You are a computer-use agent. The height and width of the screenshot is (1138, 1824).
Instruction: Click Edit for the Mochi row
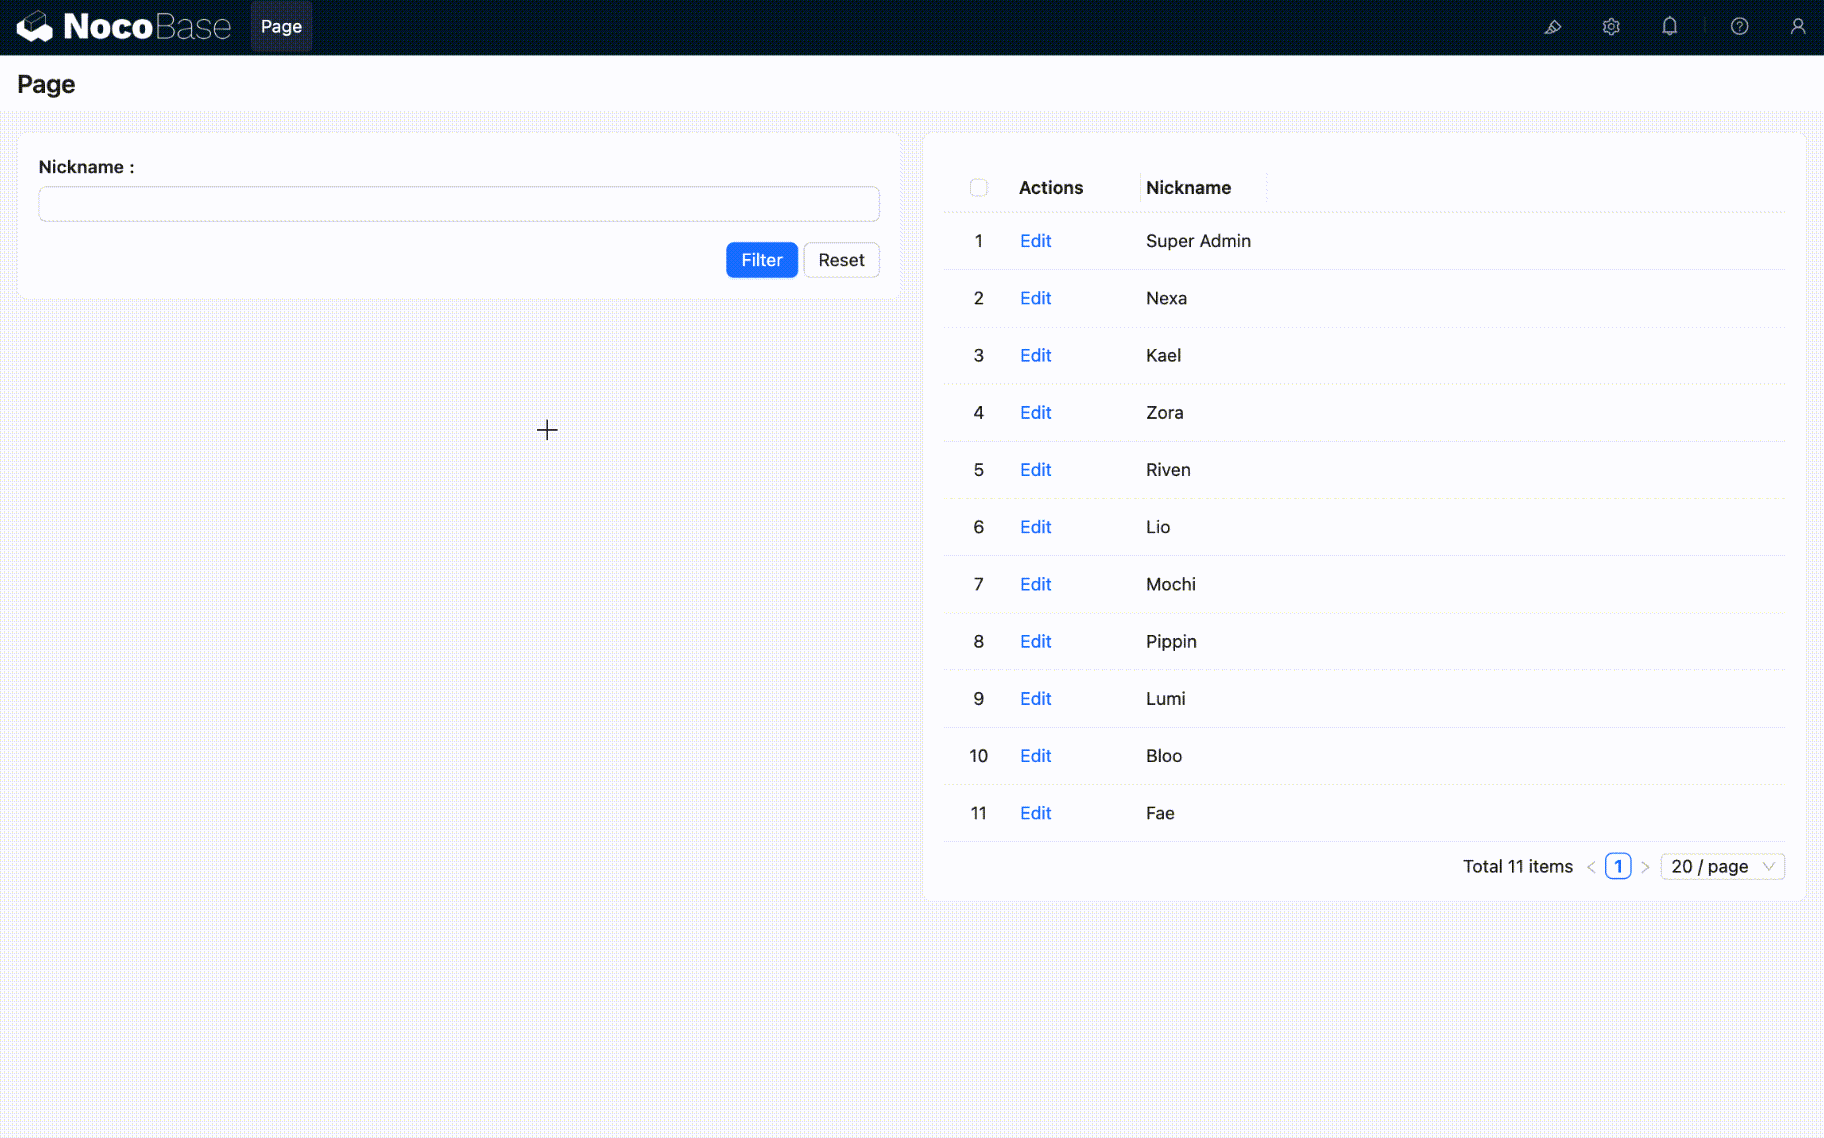click(1035, 584)
